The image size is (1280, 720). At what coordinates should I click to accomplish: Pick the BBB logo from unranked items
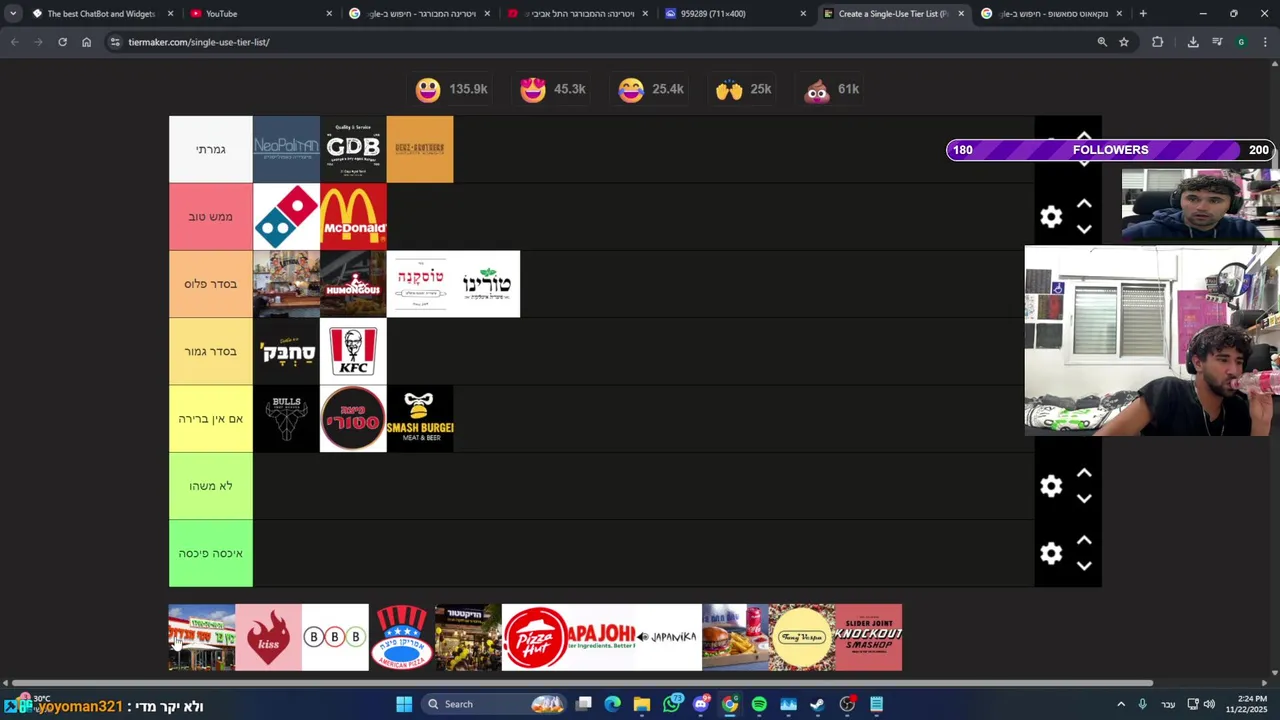point(335,637)
